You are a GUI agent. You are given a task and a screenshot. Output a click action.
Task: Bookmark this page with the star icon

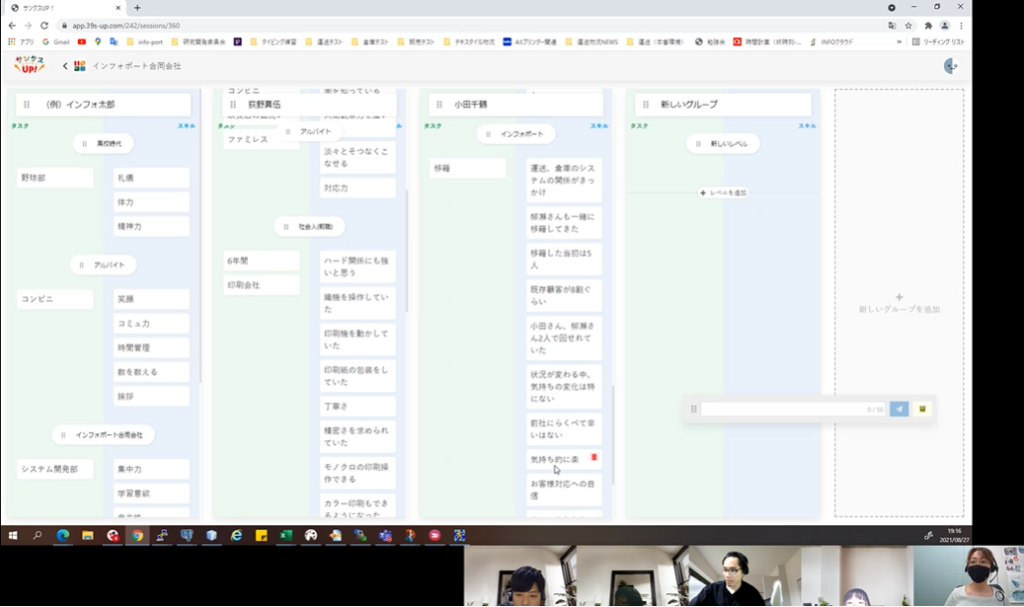[908, 25]
